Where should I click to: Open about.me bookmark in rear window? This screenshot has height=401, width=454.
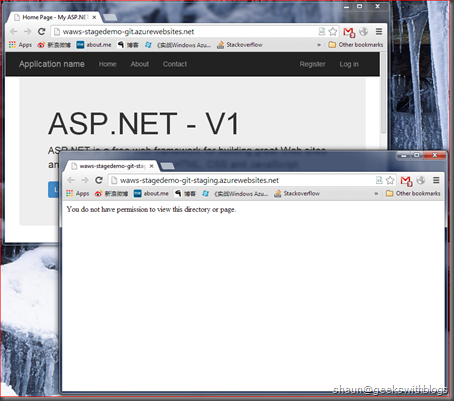(x=94, y=45)
